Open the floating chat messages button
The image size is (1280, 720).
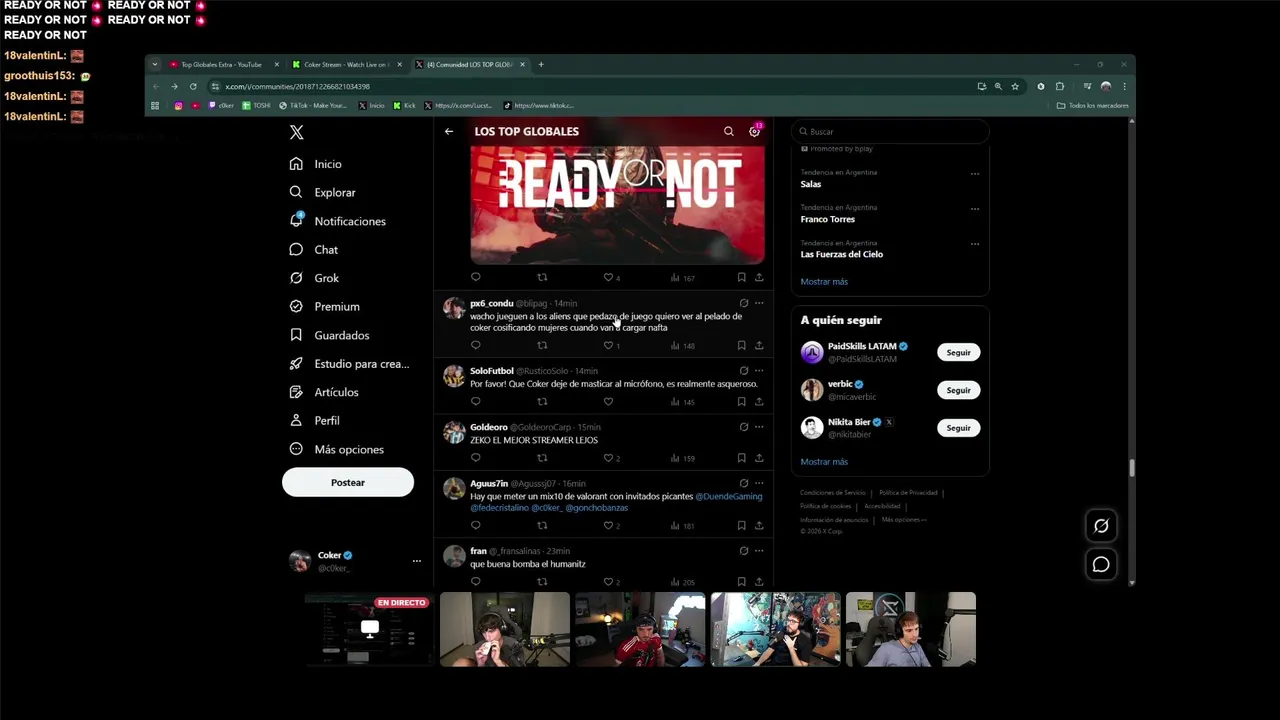click(1101, 565)
